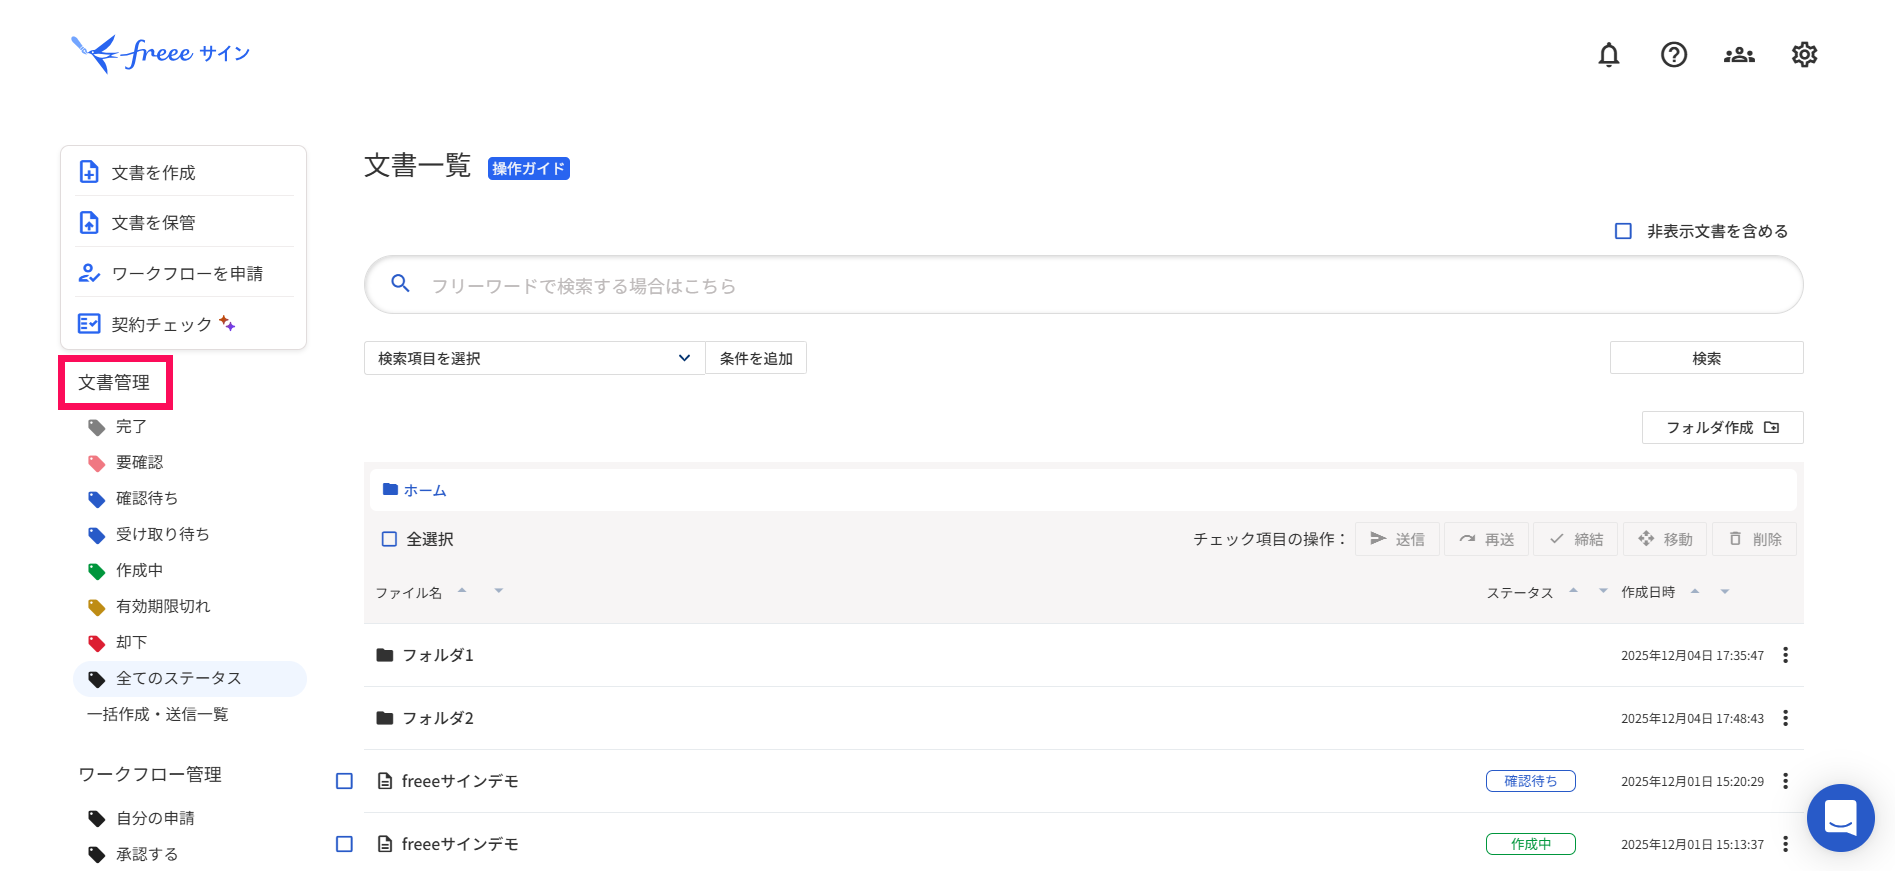Click the ホーム folder breadcrumb icon
The image size is (1895, 871).
(390, 490)
